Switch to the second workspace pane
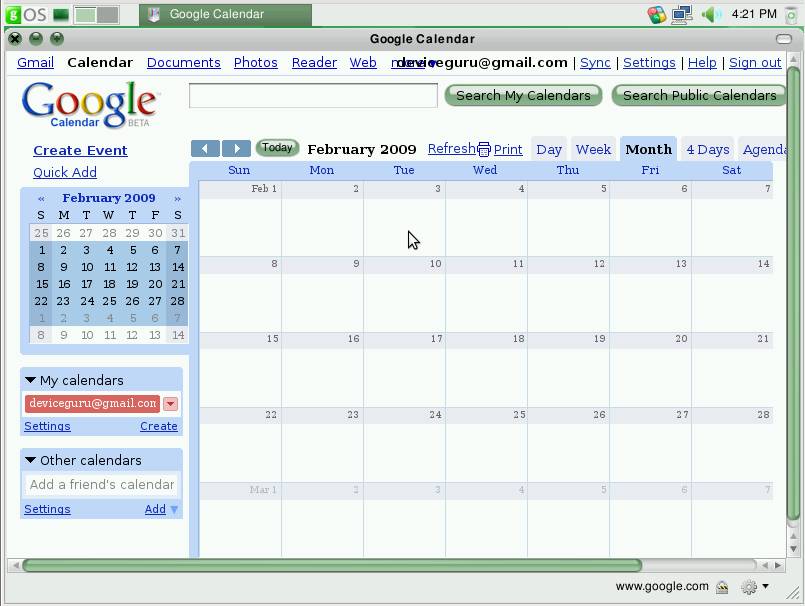Image resolution: width=805 pixels, height=606 pixels. pos(107,14)
